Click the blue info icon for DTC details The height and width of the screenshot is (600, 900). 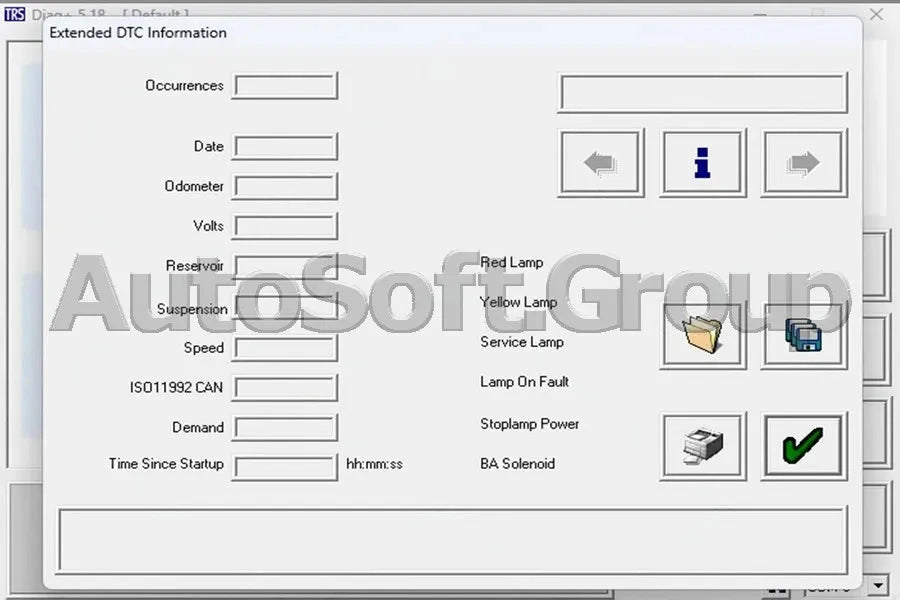702,162
